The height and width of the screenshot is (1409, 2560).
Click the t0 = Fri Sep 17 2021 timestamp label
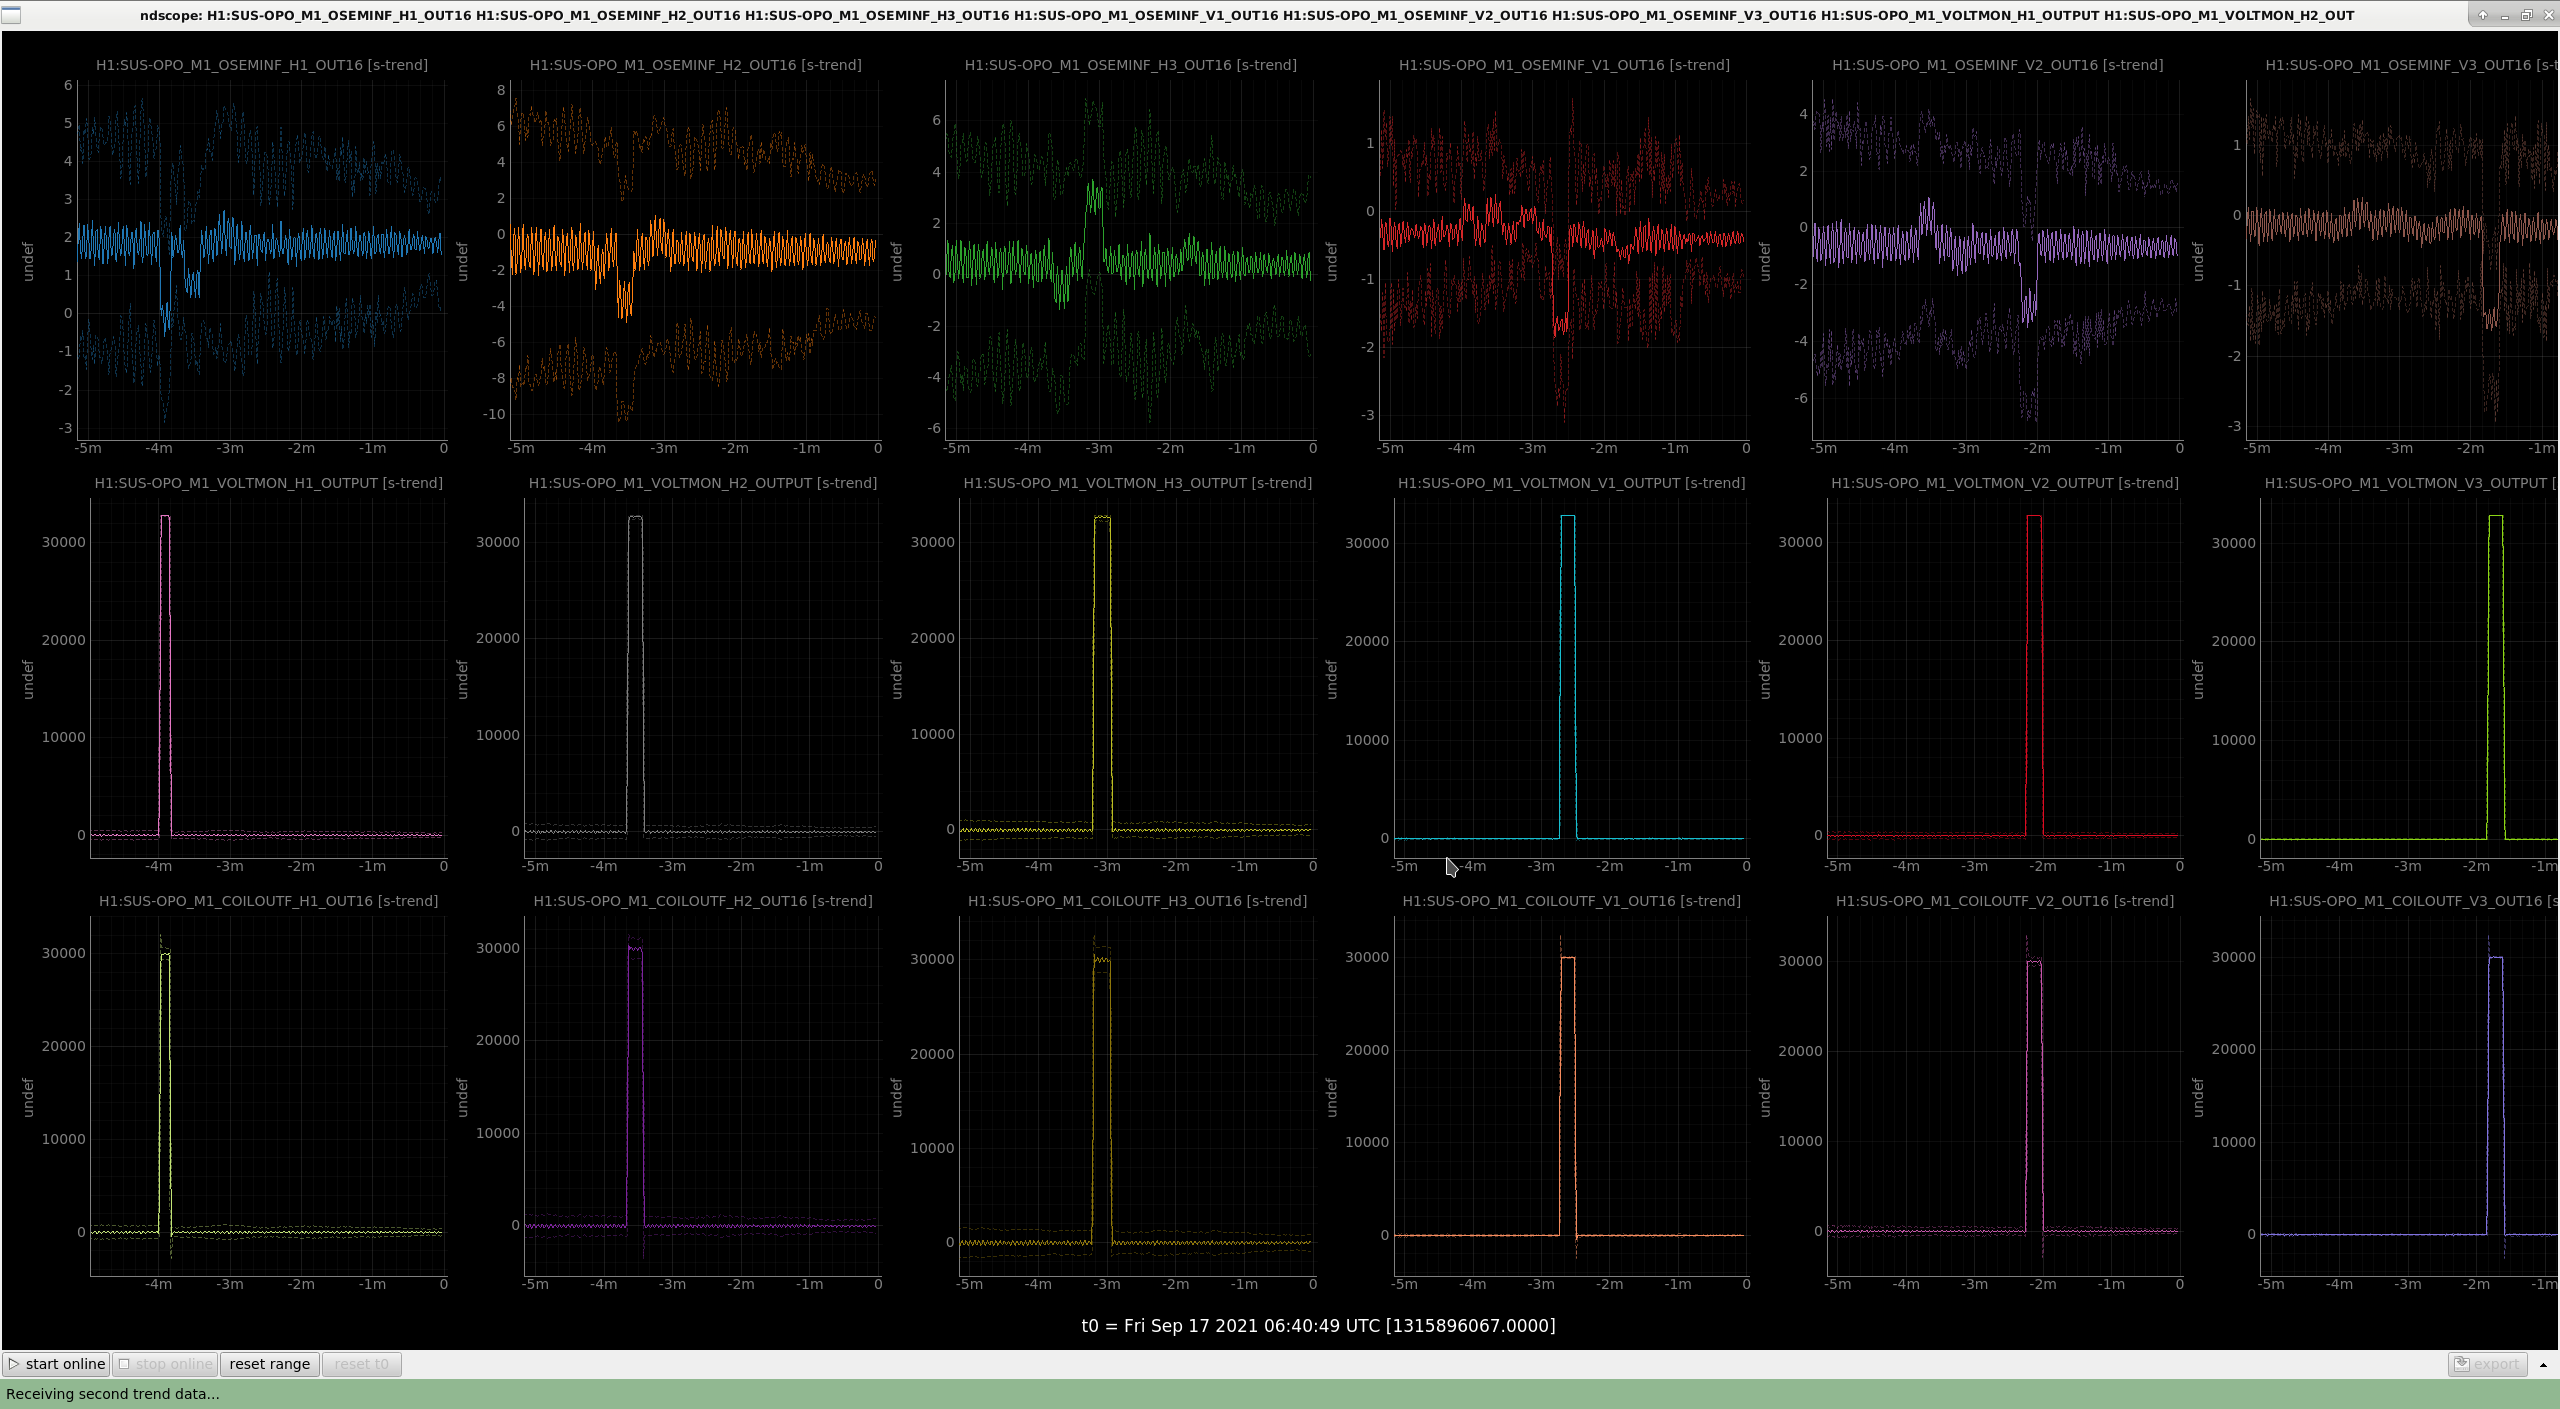tap(1318, 1326)
